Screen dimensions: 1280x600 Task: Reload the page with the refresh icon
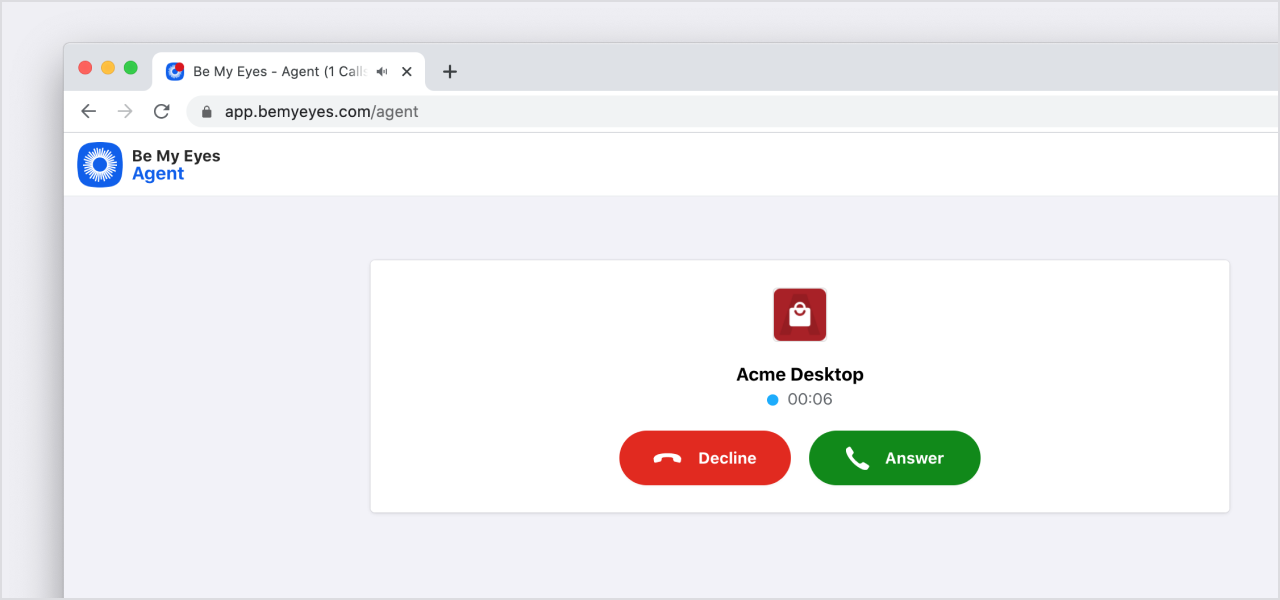point(161,111)
